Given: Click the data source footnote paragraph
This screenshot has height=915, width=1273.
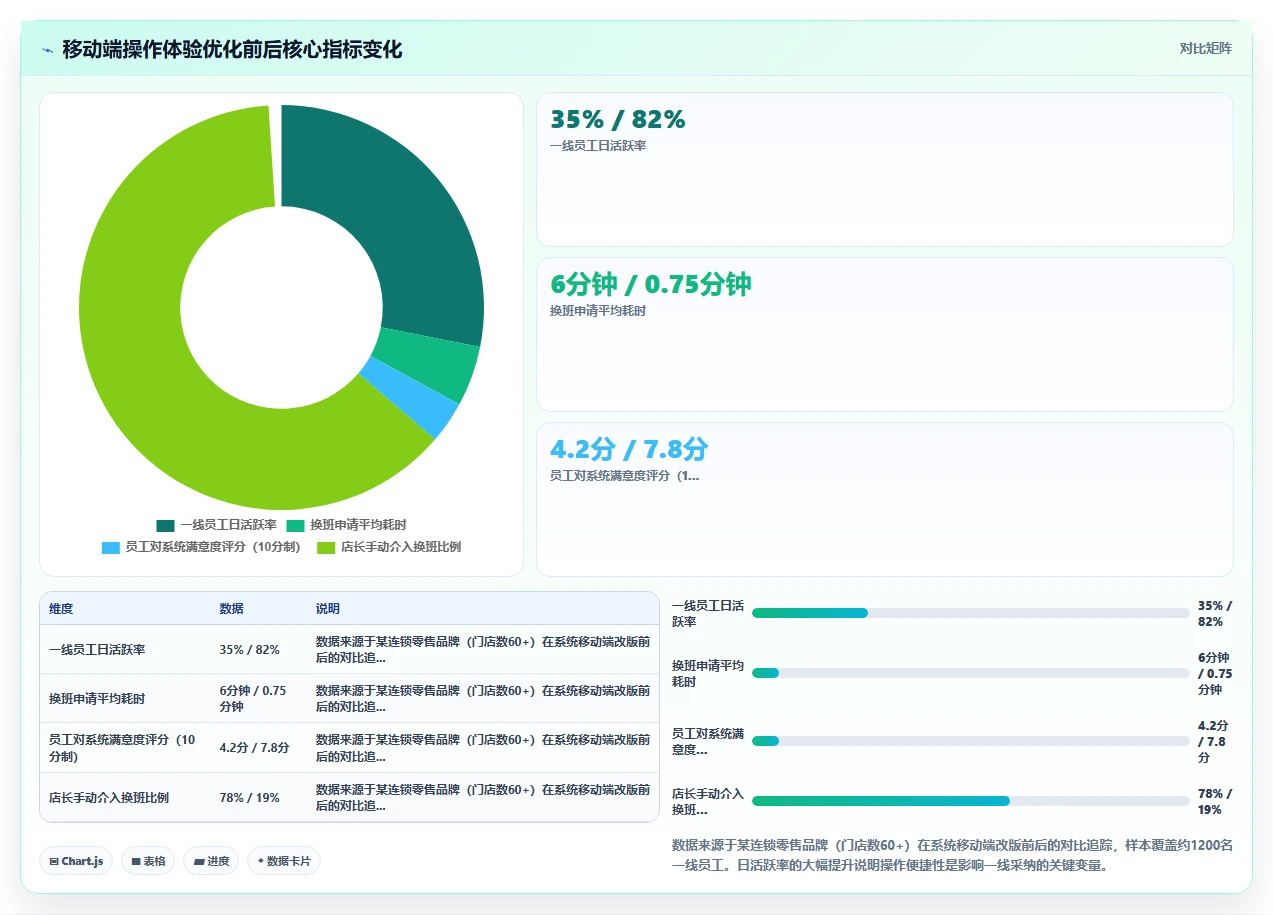Looking at the screenshot, I should pos(952,855).
